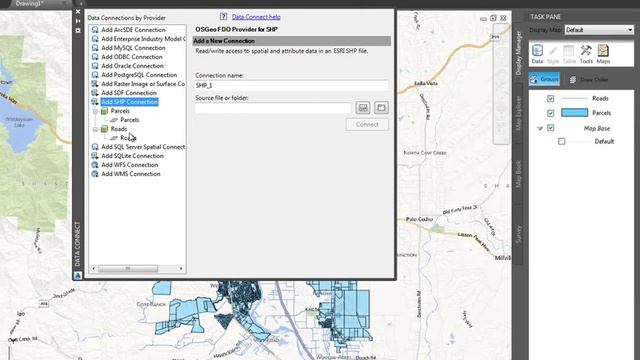Enable the Default layer checkbox
This screenshot has height=360, width=640.
click(x=562, y=141)
